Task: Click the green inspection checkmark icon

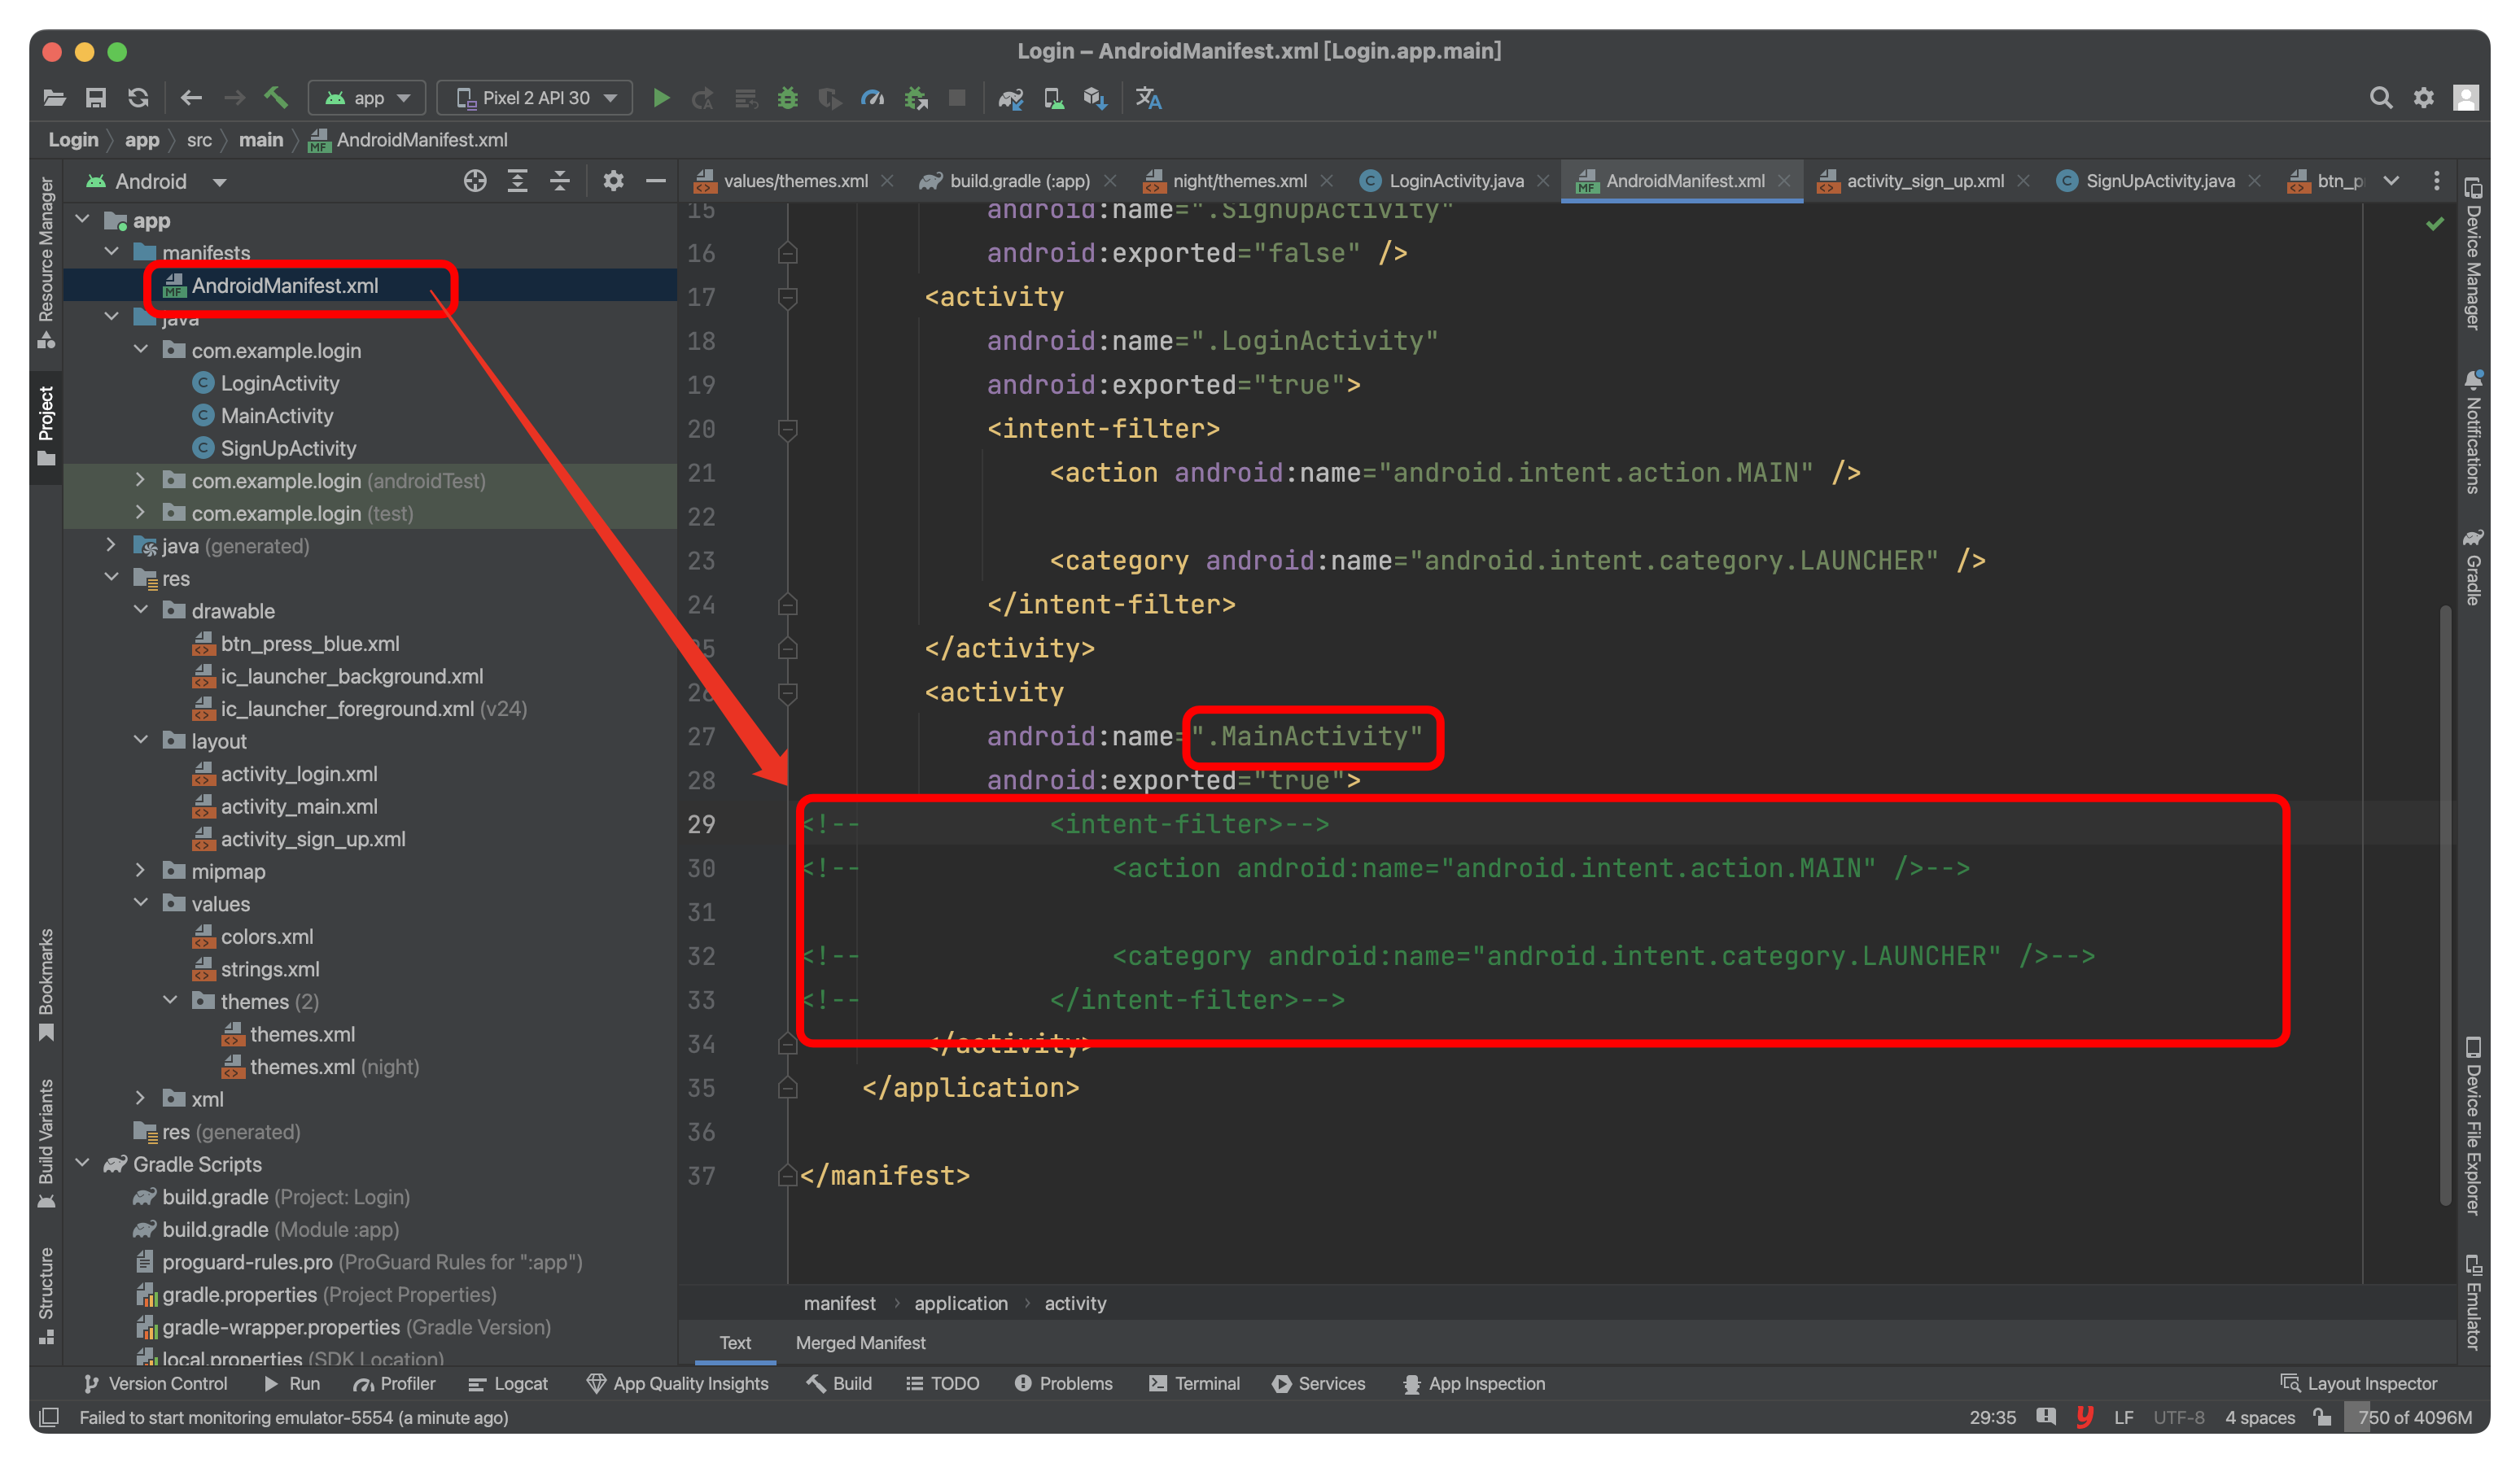Action: [x=2434, y=224]
